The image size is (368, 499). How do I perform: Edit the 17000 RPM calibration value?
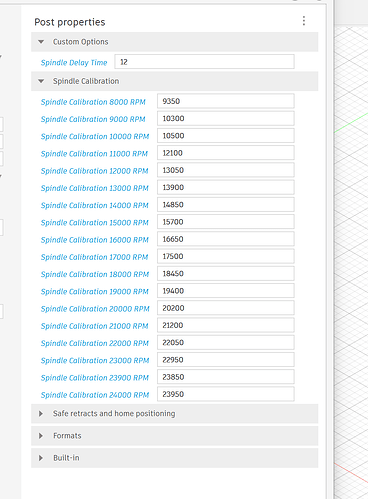(226, 256)
